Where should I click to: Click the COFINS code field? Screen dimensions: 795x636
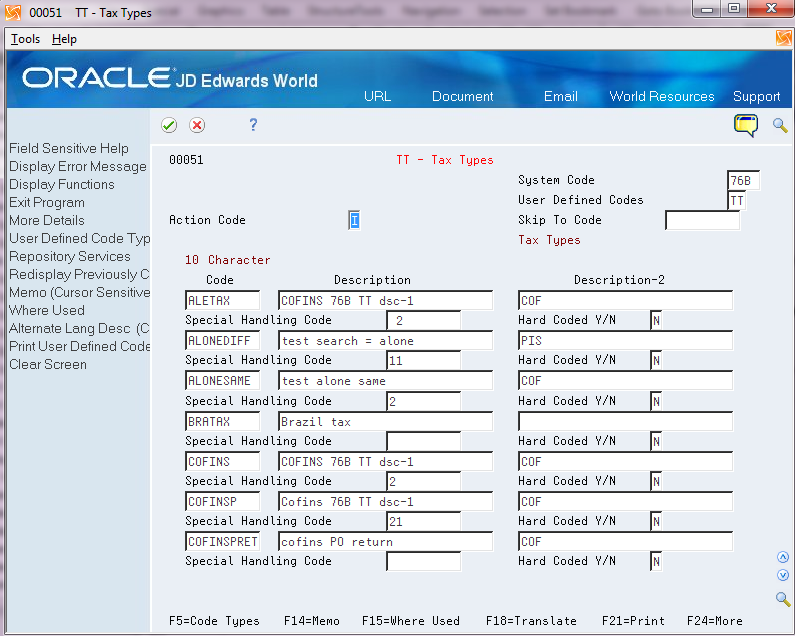223,461
